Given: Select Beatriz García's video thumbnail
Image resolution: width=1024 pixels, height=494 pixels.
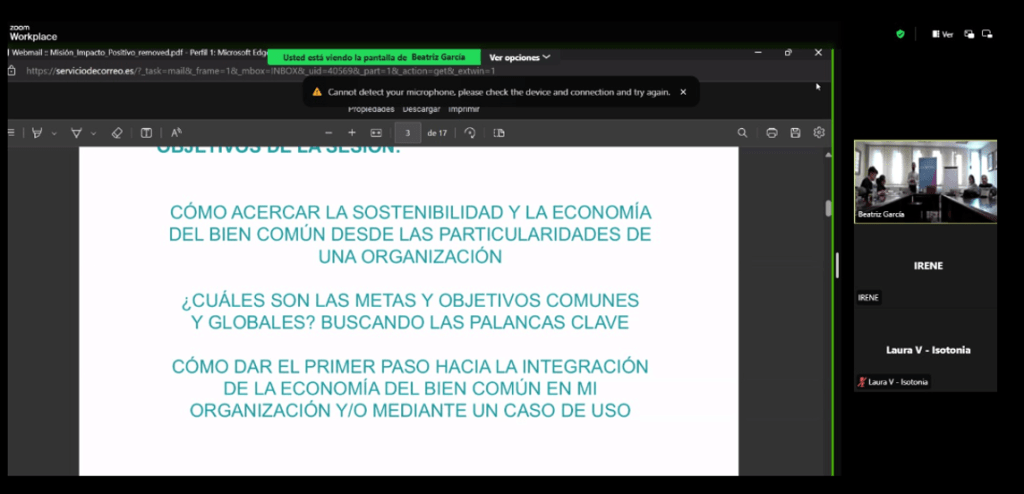Looking at the screenshot, I should [x=925, y=181].
